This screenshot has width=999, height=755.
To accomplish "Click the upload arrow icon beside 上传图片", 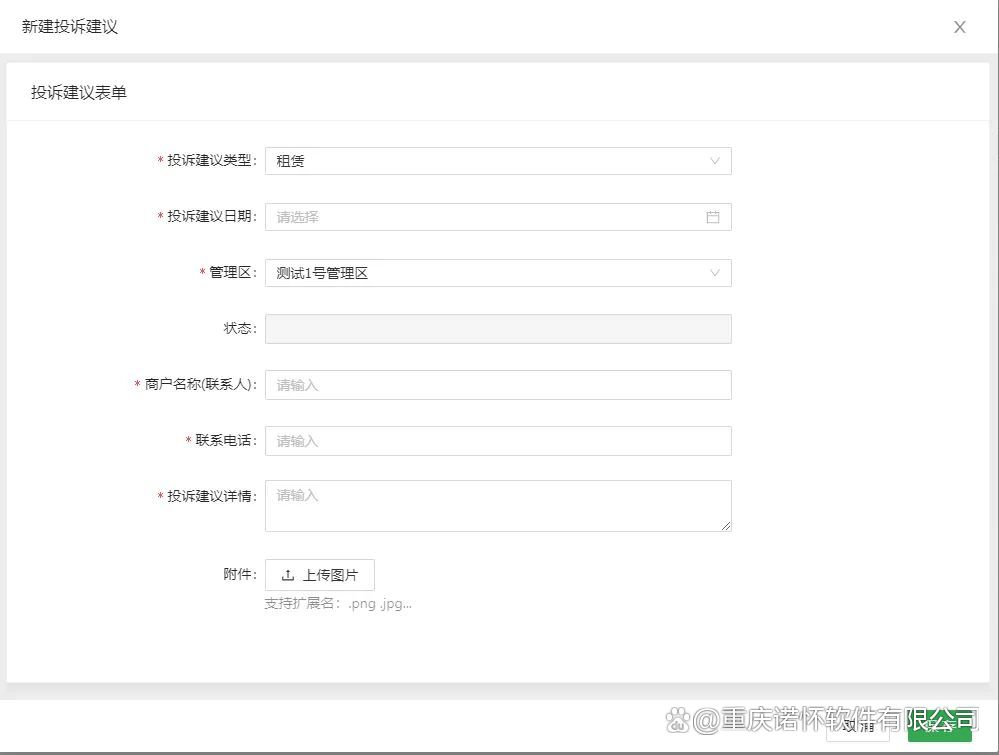I will point(288,575).
